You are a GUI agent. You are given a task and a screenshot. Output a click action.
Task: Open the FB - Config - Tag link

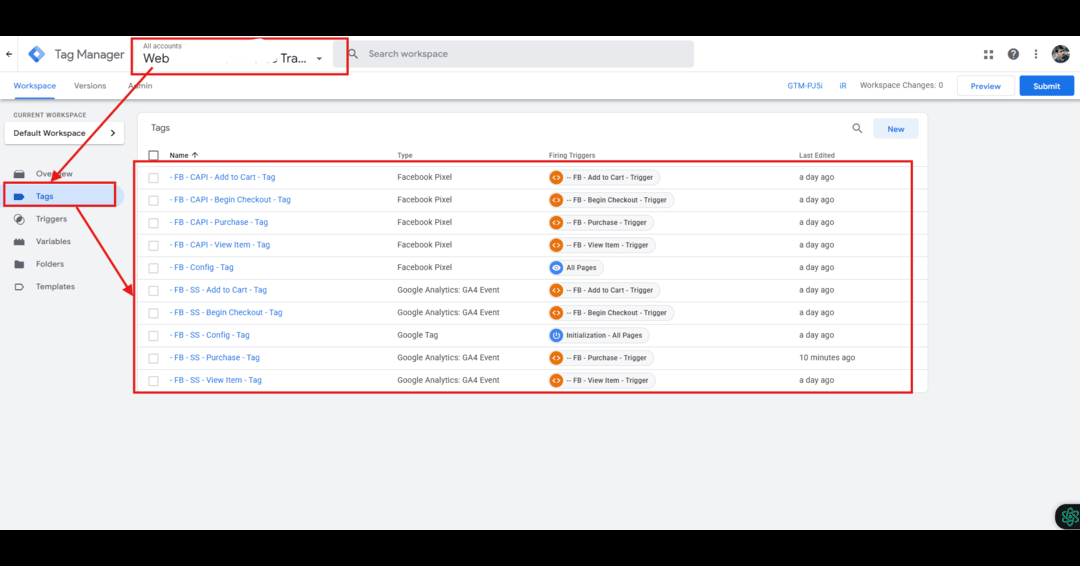tap(202, 267)
